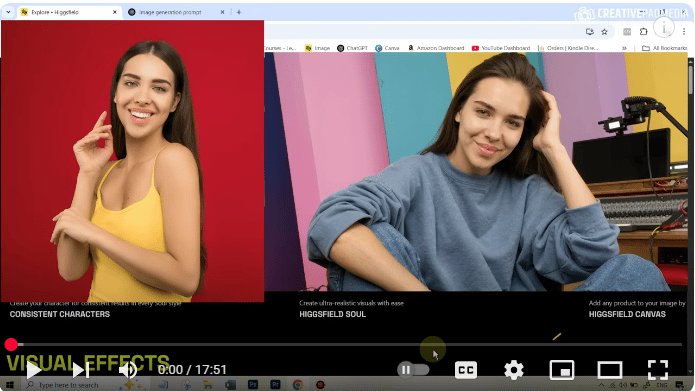Screen dimensions: 695x391
Task: Open the All Bookmarks folder
Action: pos(664,48)
